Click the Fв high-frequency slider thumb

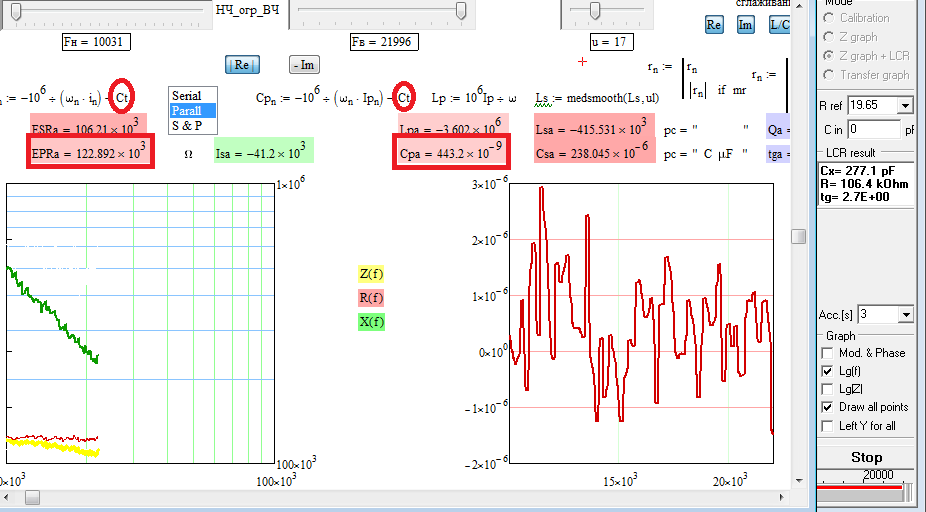point(461,11)
